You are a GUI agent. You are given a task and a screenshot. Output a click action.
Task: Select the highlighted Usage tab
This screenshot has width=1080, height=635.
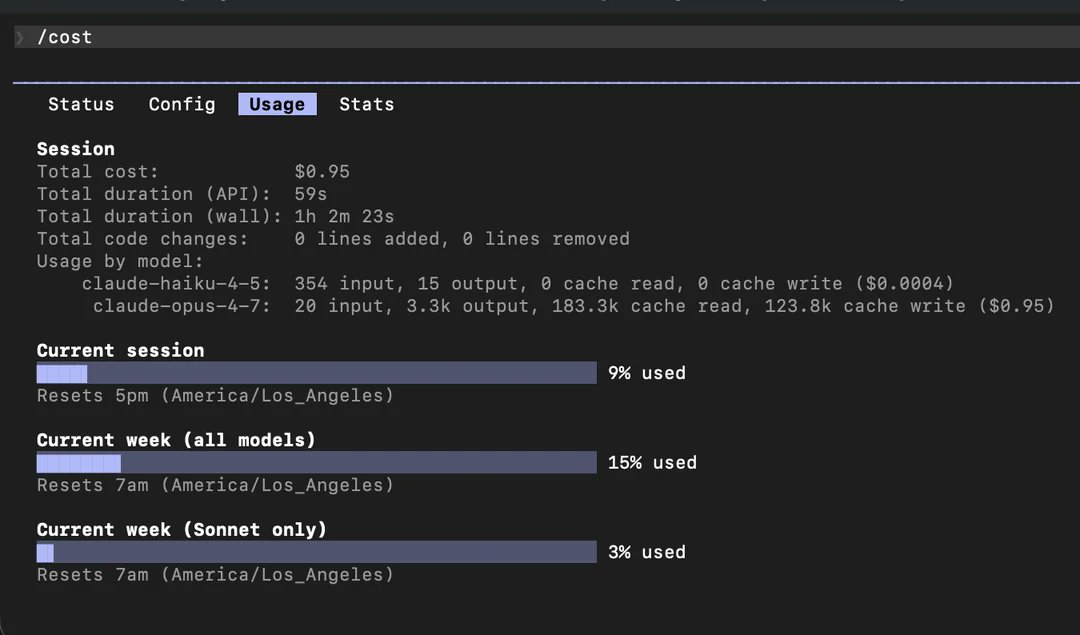pyautogui.click(x=277, y=104)
